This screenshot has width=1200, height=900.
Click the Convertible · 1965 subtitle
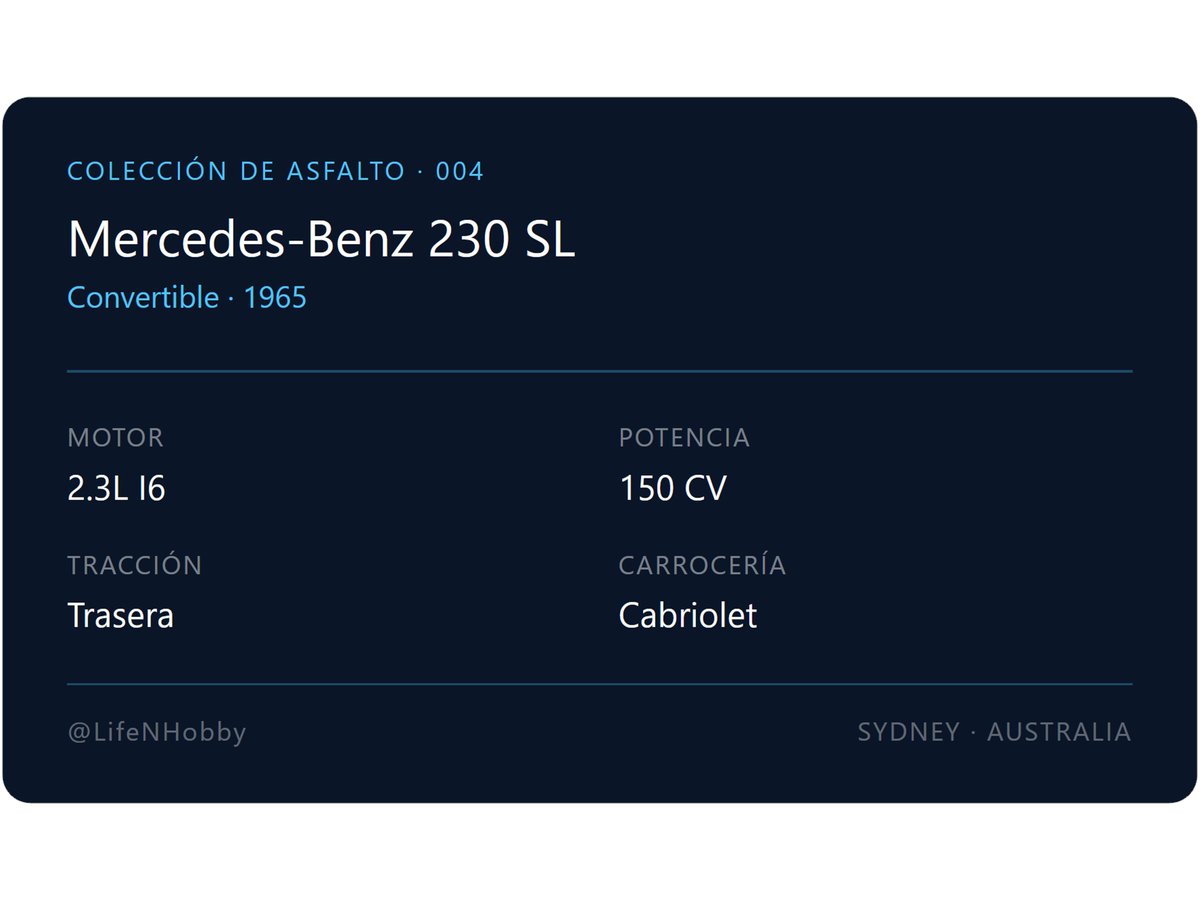click(x=187, y=298)
